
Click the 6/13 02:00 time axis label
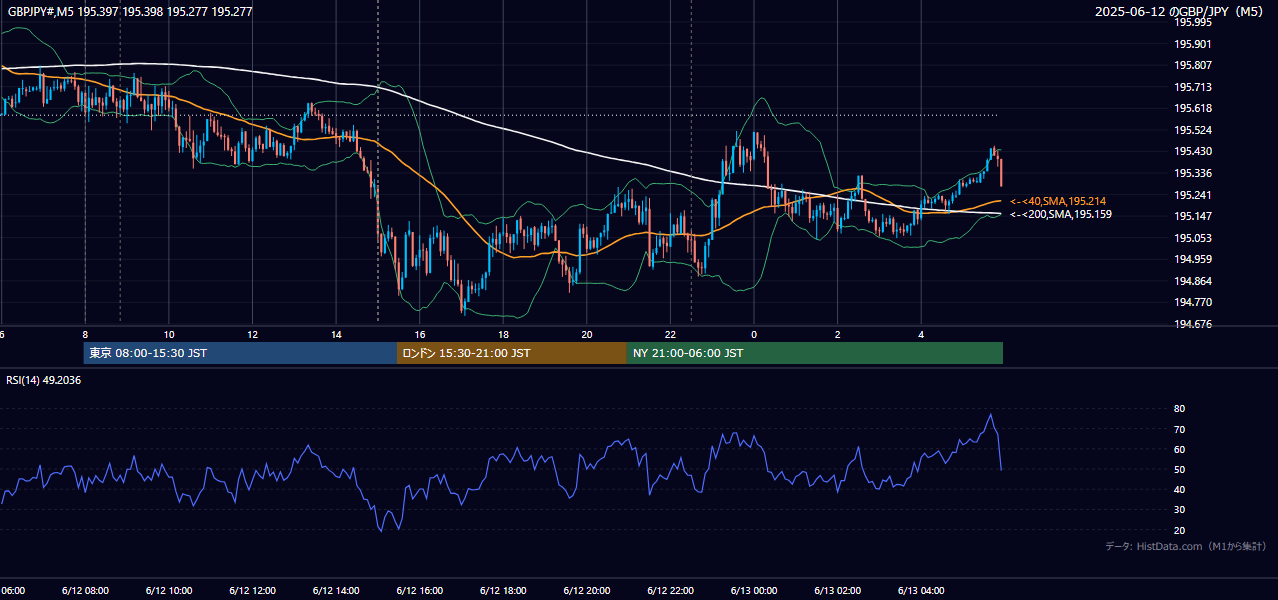[x=837, y=591]
